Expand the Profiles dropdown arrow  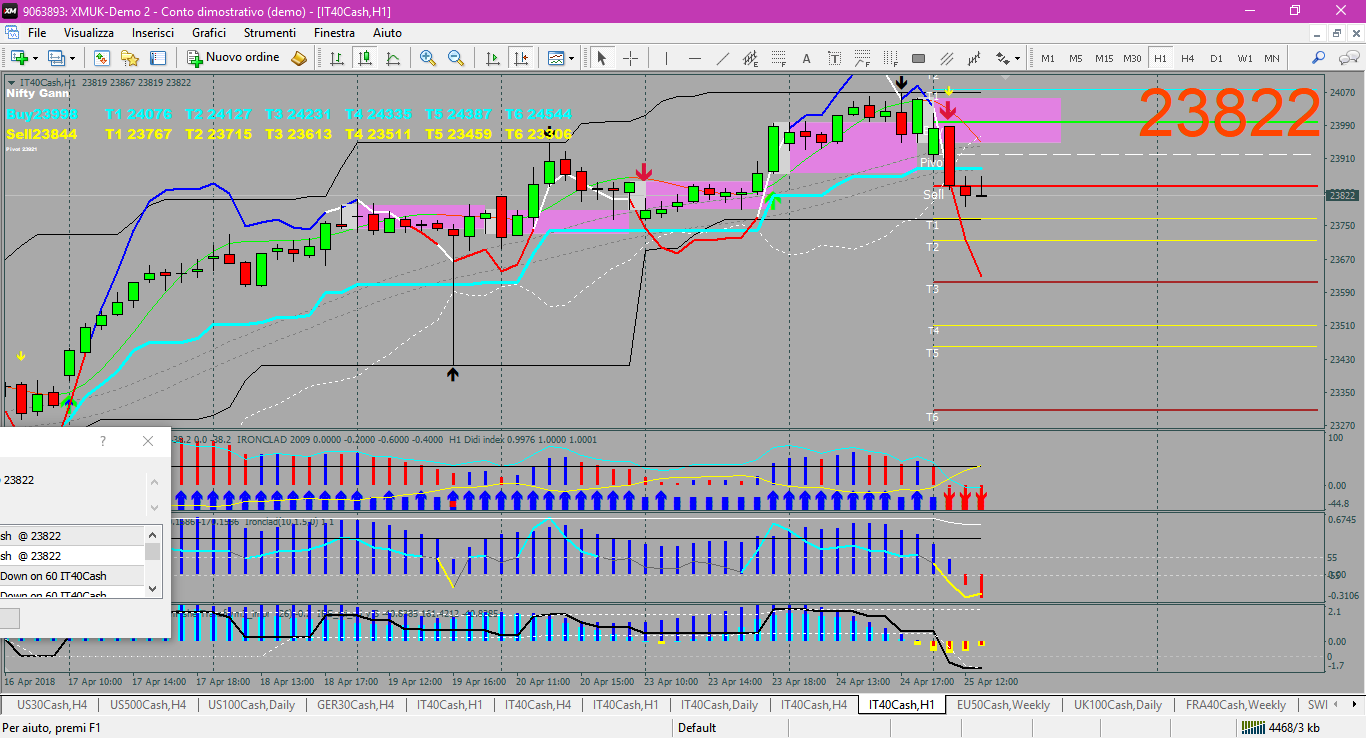pyautogui.click(x=72, y=58)
